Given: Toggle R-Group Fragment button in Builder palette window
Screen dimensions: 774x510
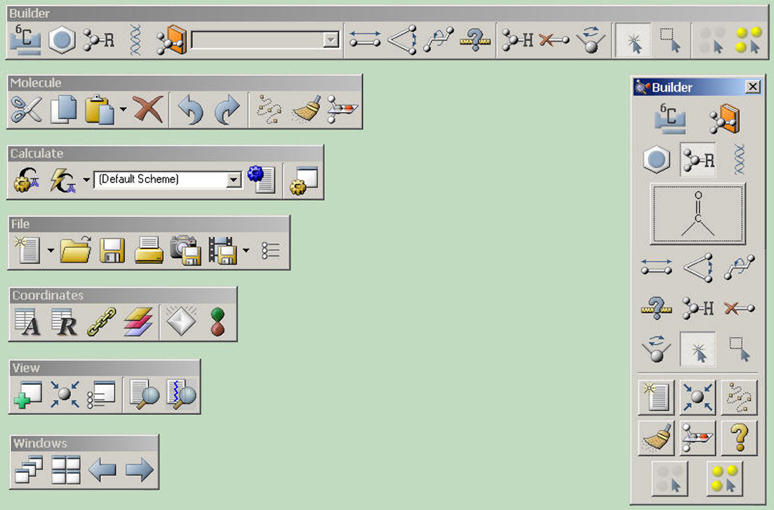Looking at the screenshot, I should click(x=698, y=159).
